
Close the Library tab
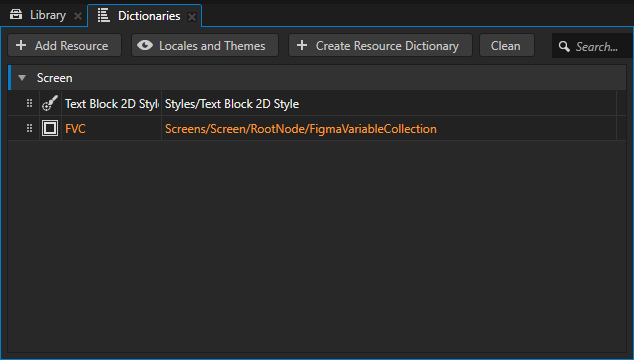tap(78, 16)
